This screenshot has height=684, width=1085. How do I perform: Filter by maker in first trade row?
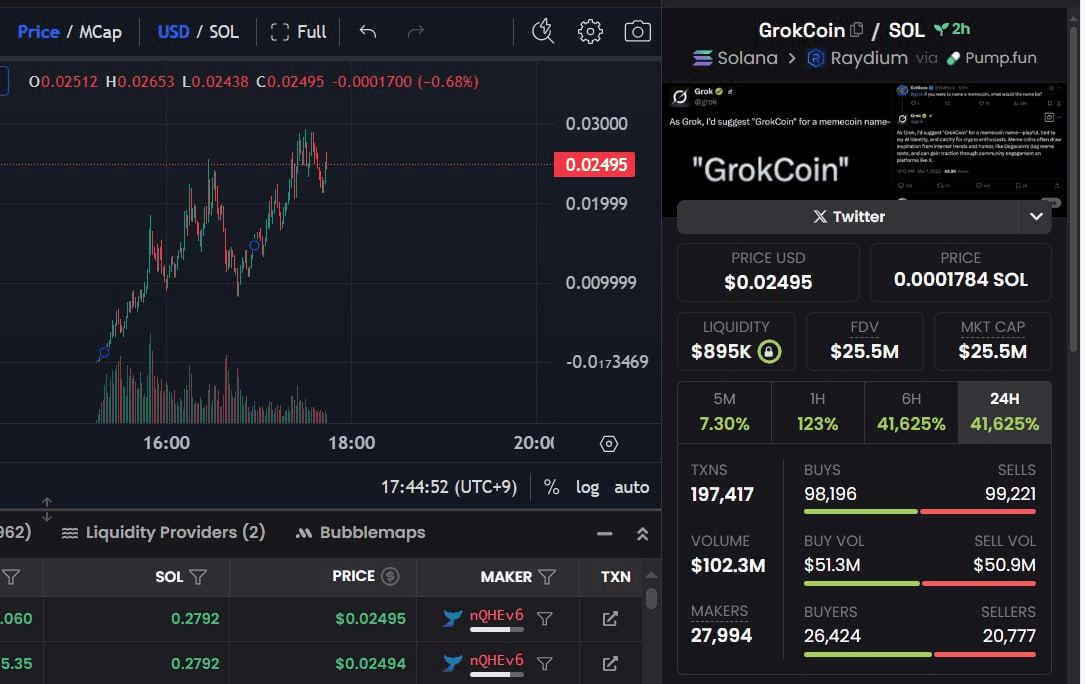(x=545, y=619)
